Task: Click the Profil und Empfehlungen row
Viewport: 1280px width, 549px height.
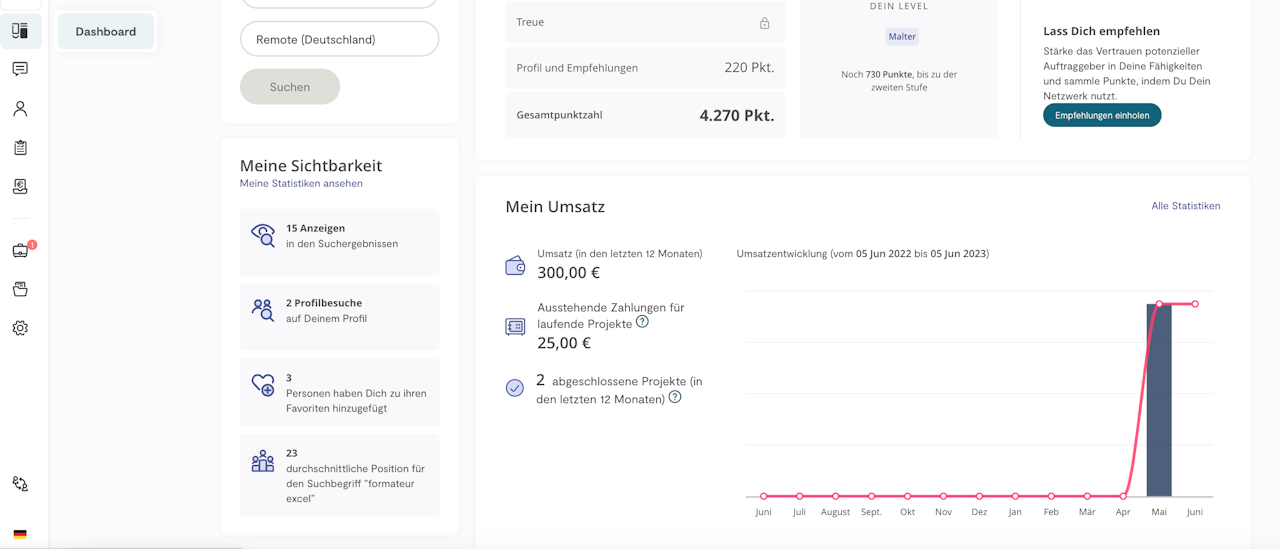Action: click(645, 68)
